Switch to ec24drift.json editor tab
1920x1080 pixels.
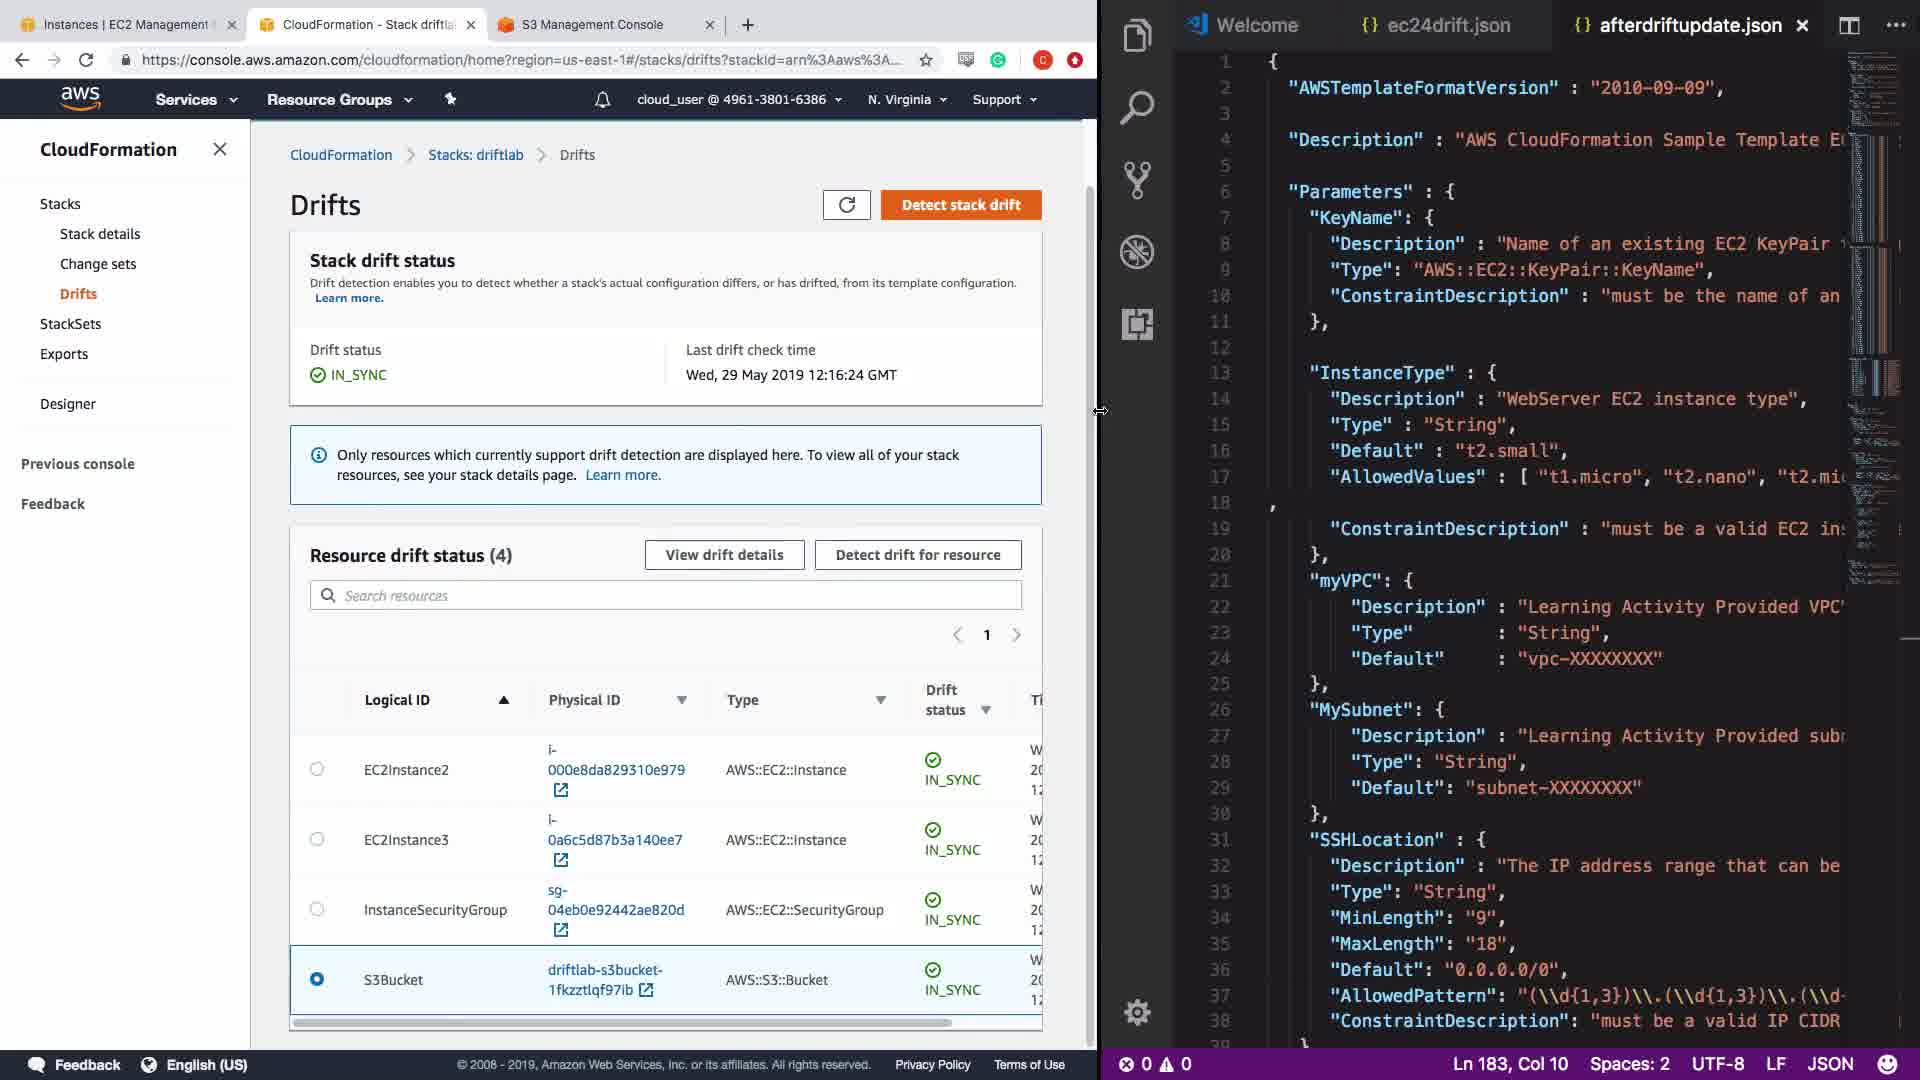pyautogui.click(x=1436, y=26)
